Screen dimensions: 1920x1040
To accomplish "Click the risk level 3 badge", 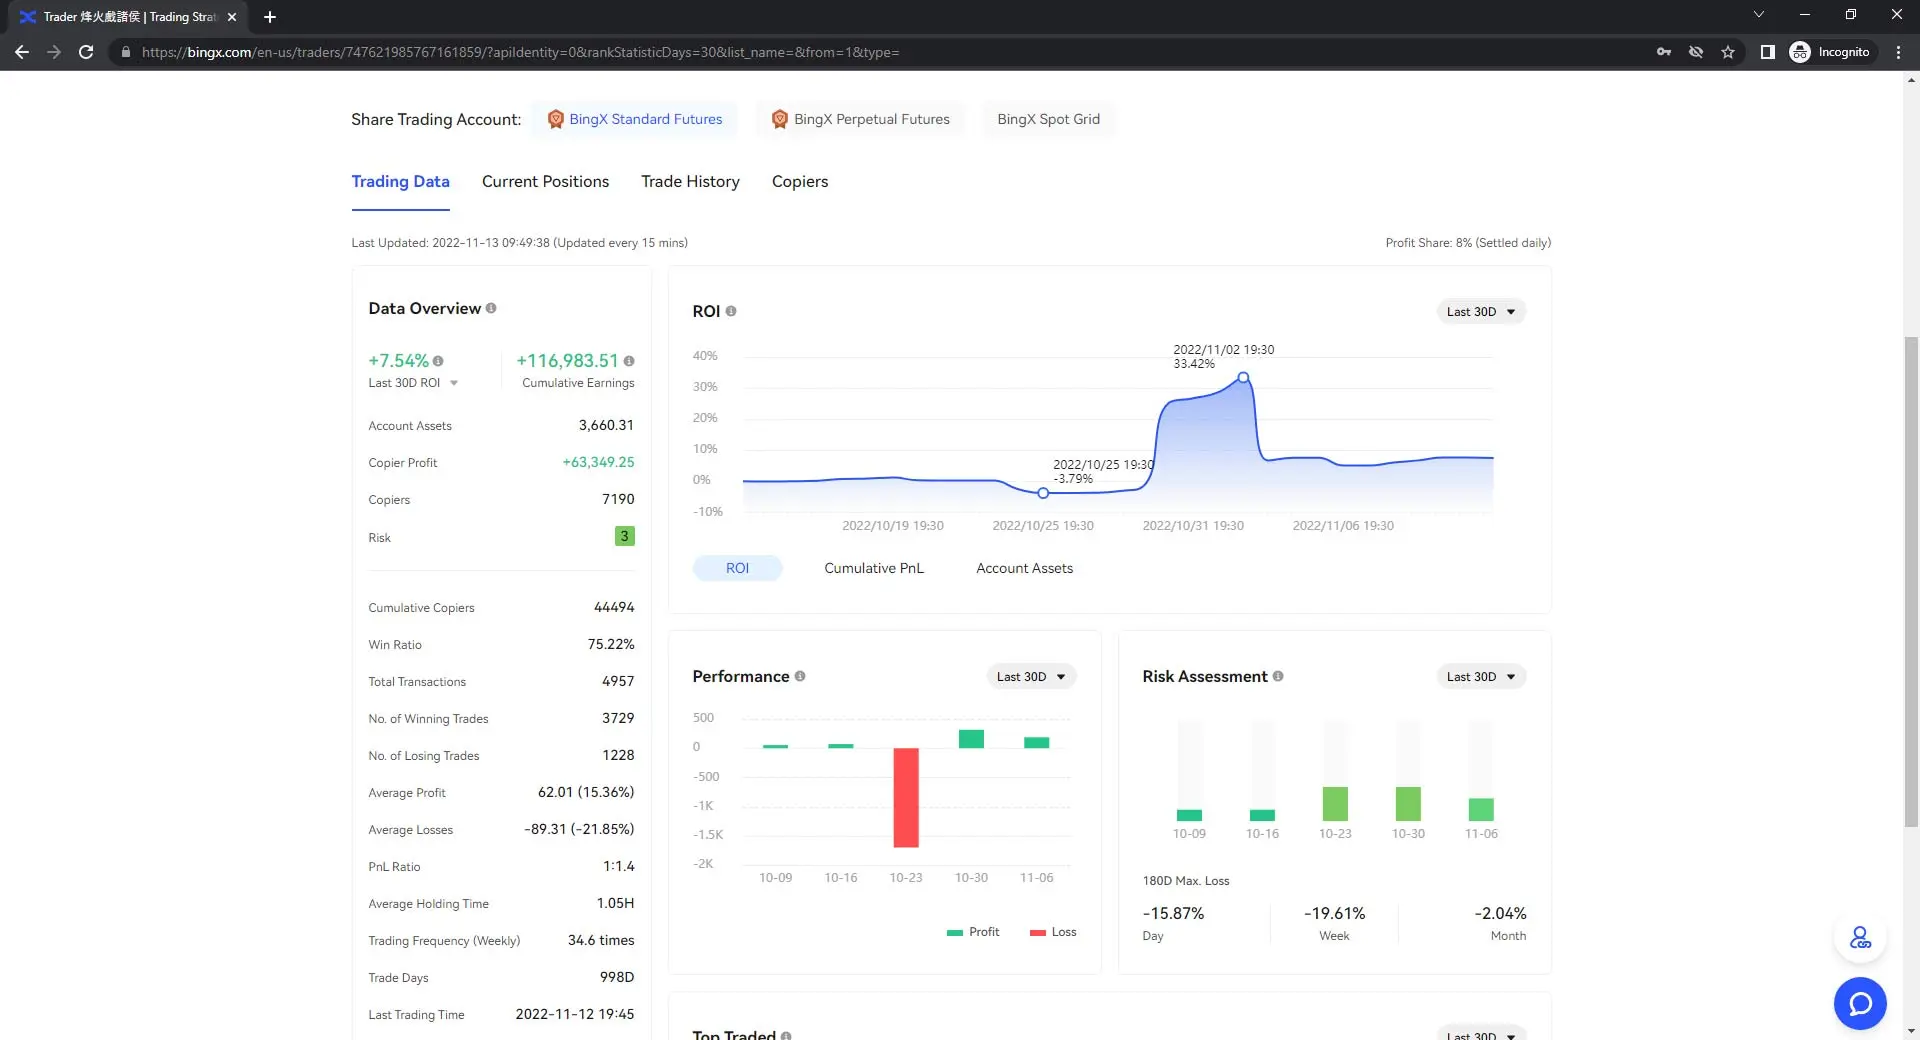I will pos(624,536).
